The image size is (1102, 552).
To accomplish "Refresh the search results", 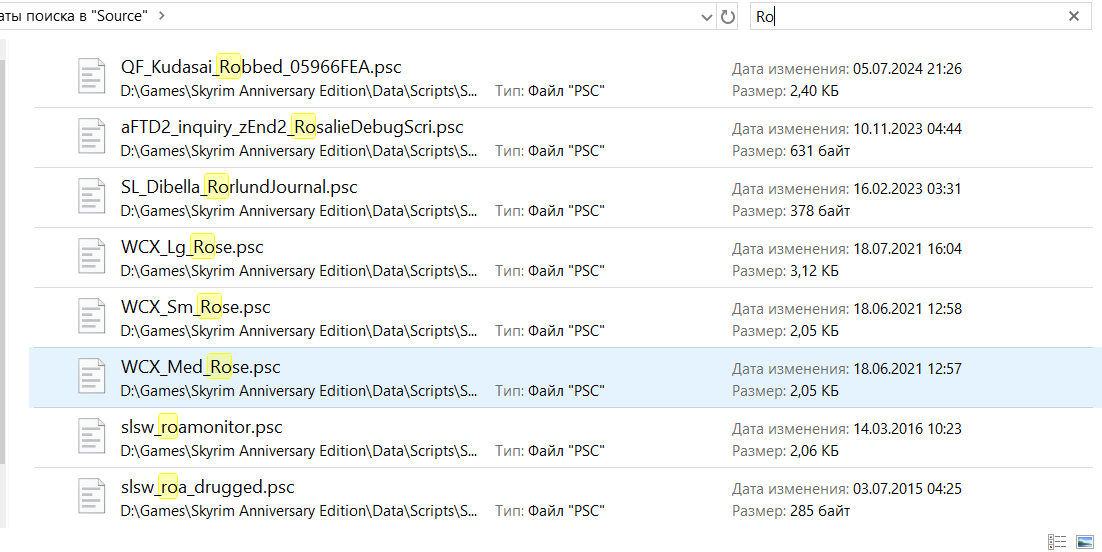I will (727, 17).
